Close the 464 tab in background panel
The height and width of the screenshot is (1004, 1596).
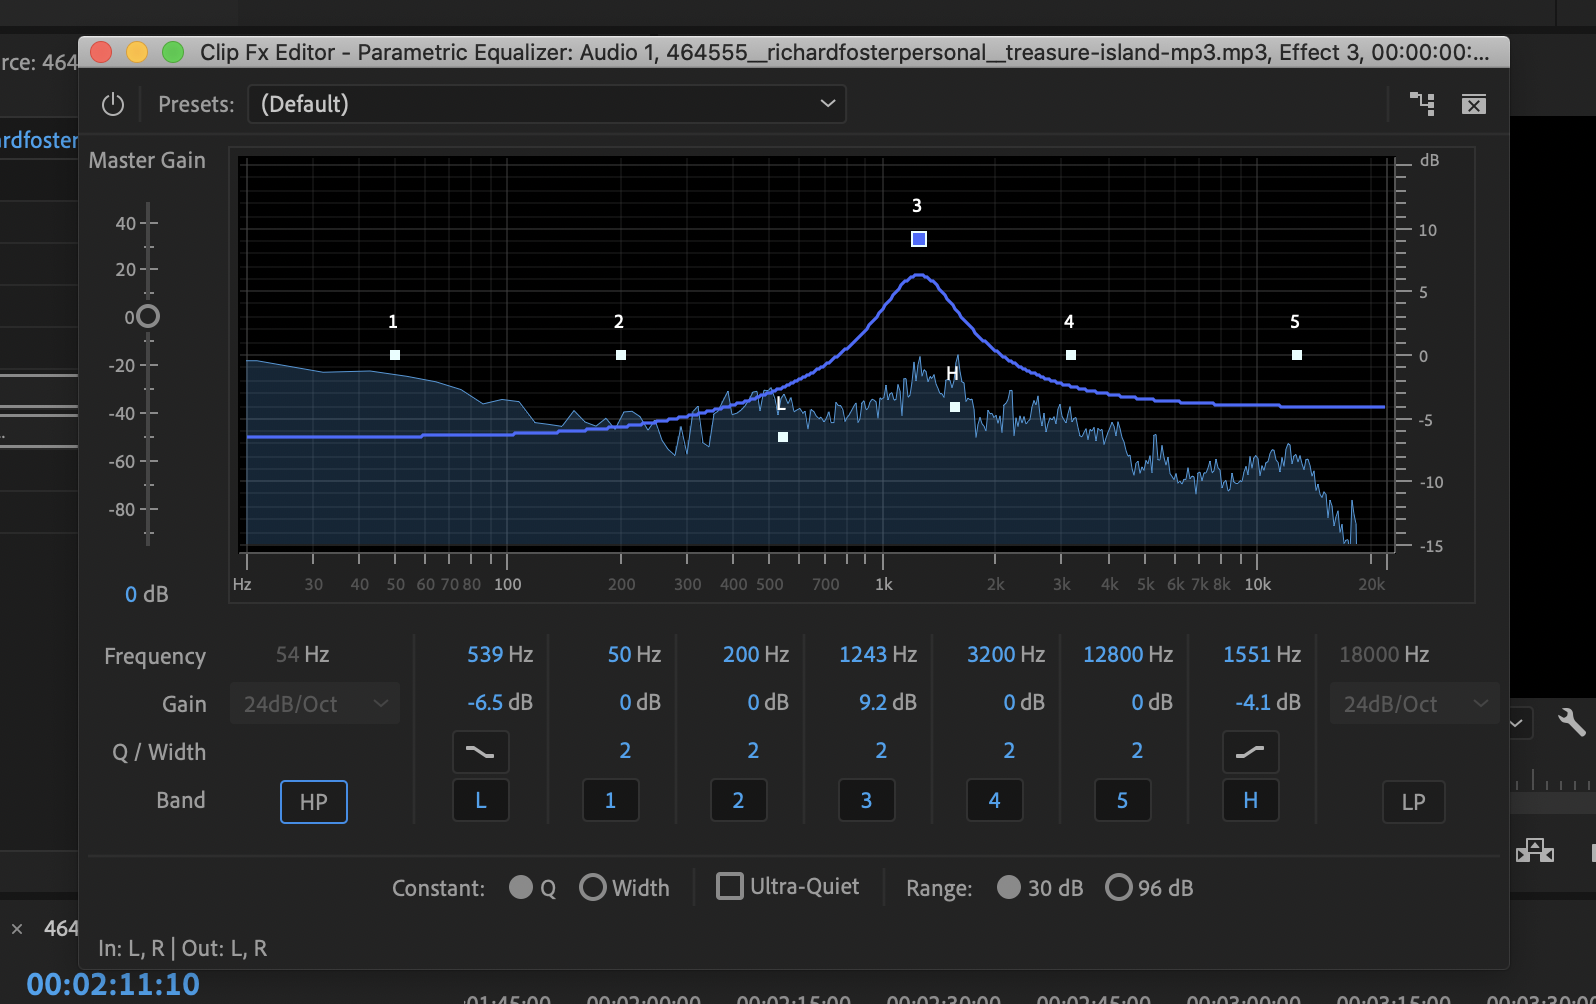click(17, 929)
